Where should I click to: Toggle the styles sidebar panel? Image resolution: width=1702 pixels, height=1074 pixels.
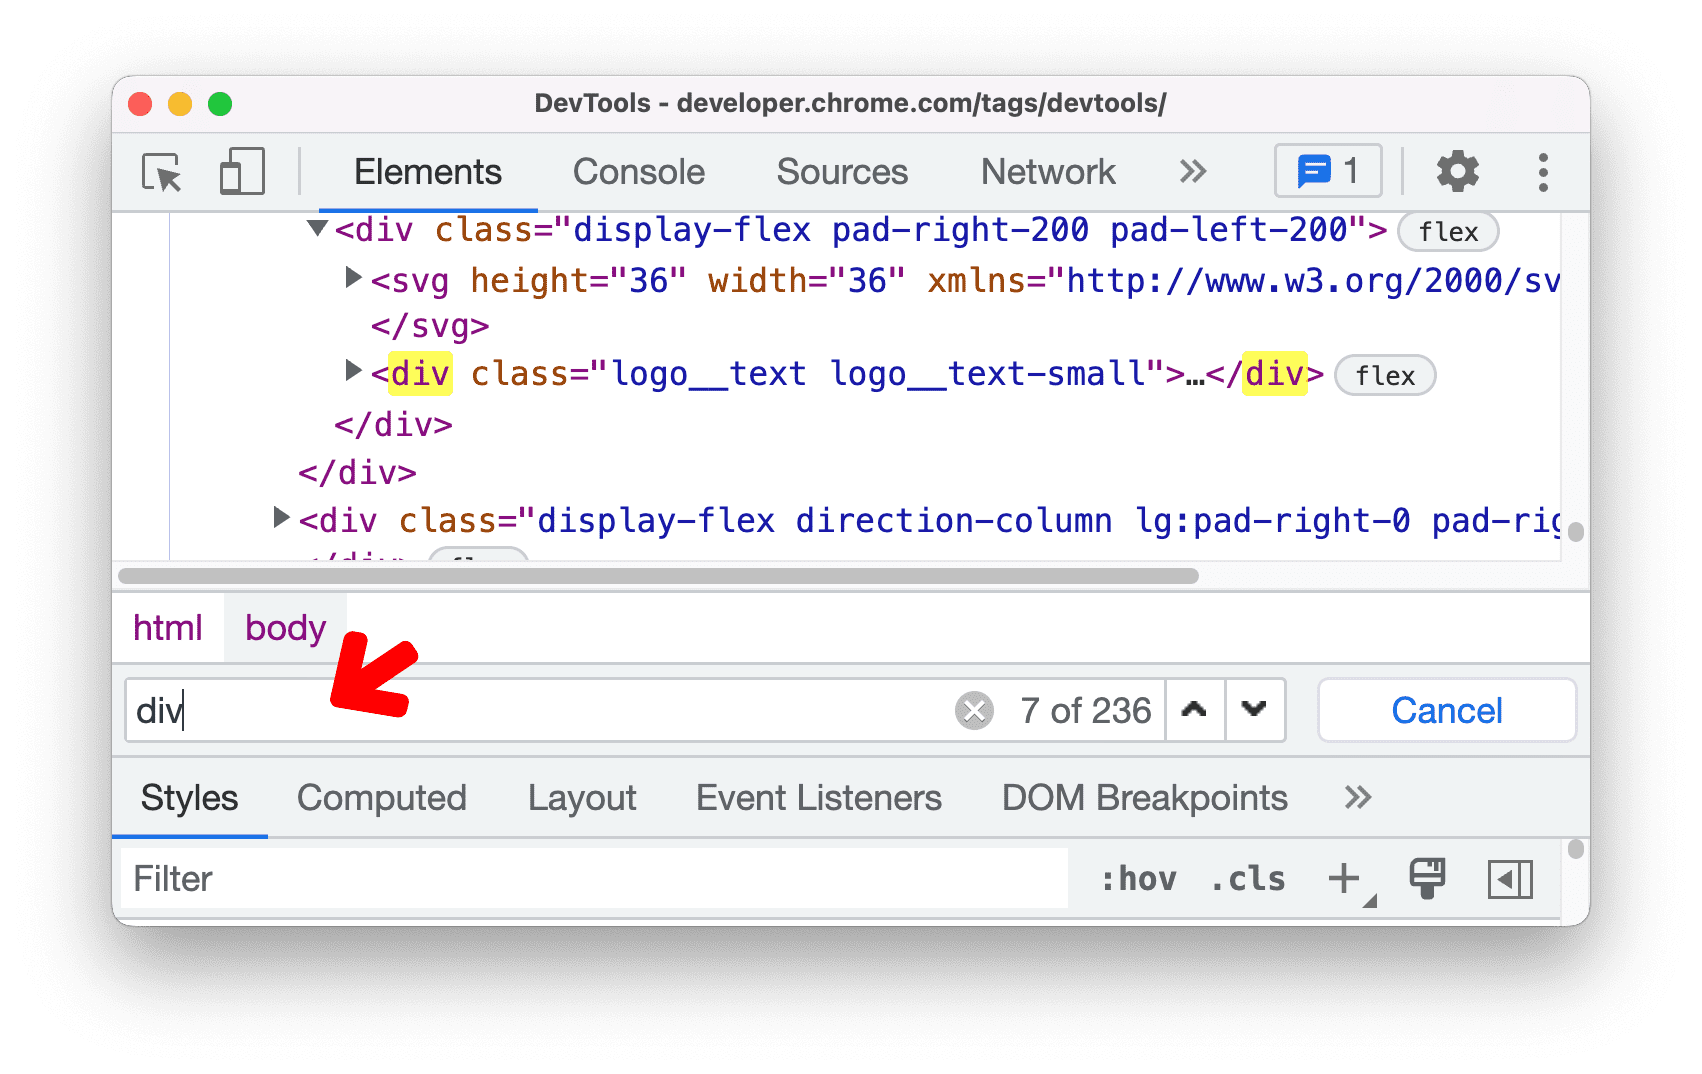[x=1510, y=879]
